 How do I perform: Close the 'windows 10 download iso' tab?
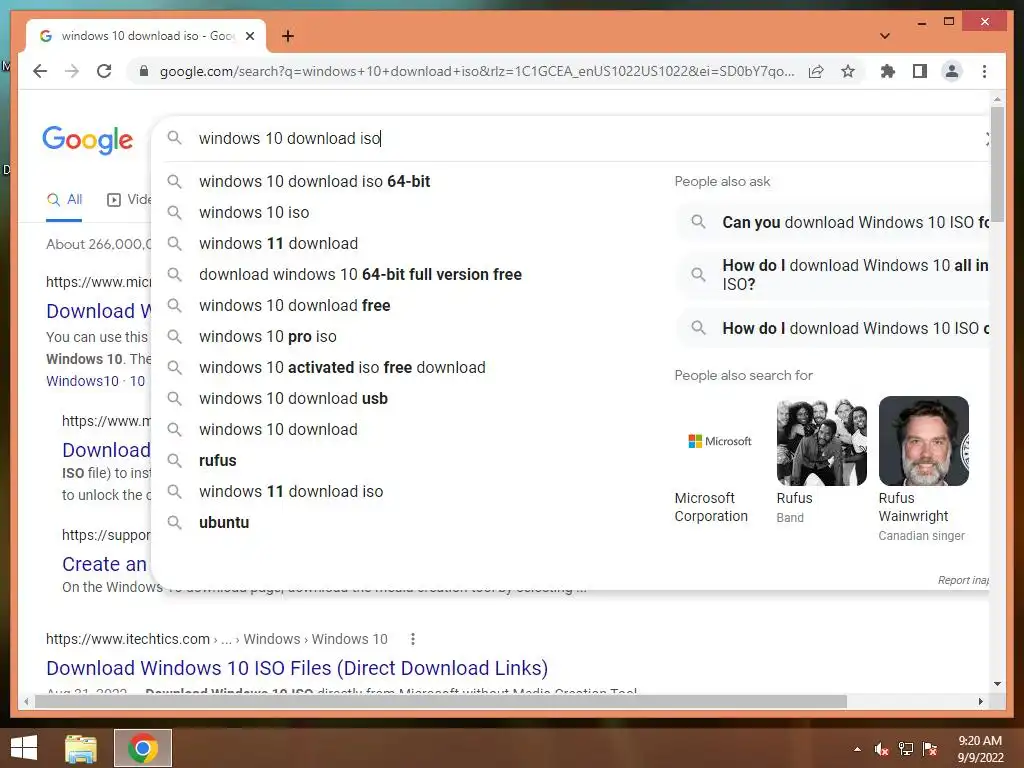click(249, 36)
